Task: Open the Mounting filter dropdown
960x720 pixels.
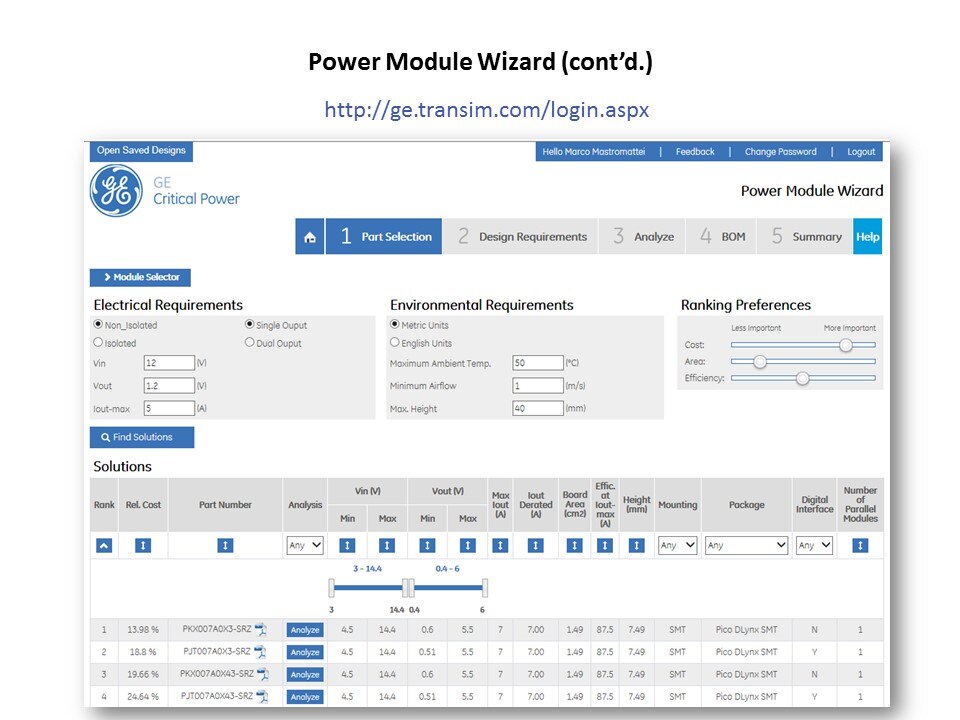Action: 677,545
